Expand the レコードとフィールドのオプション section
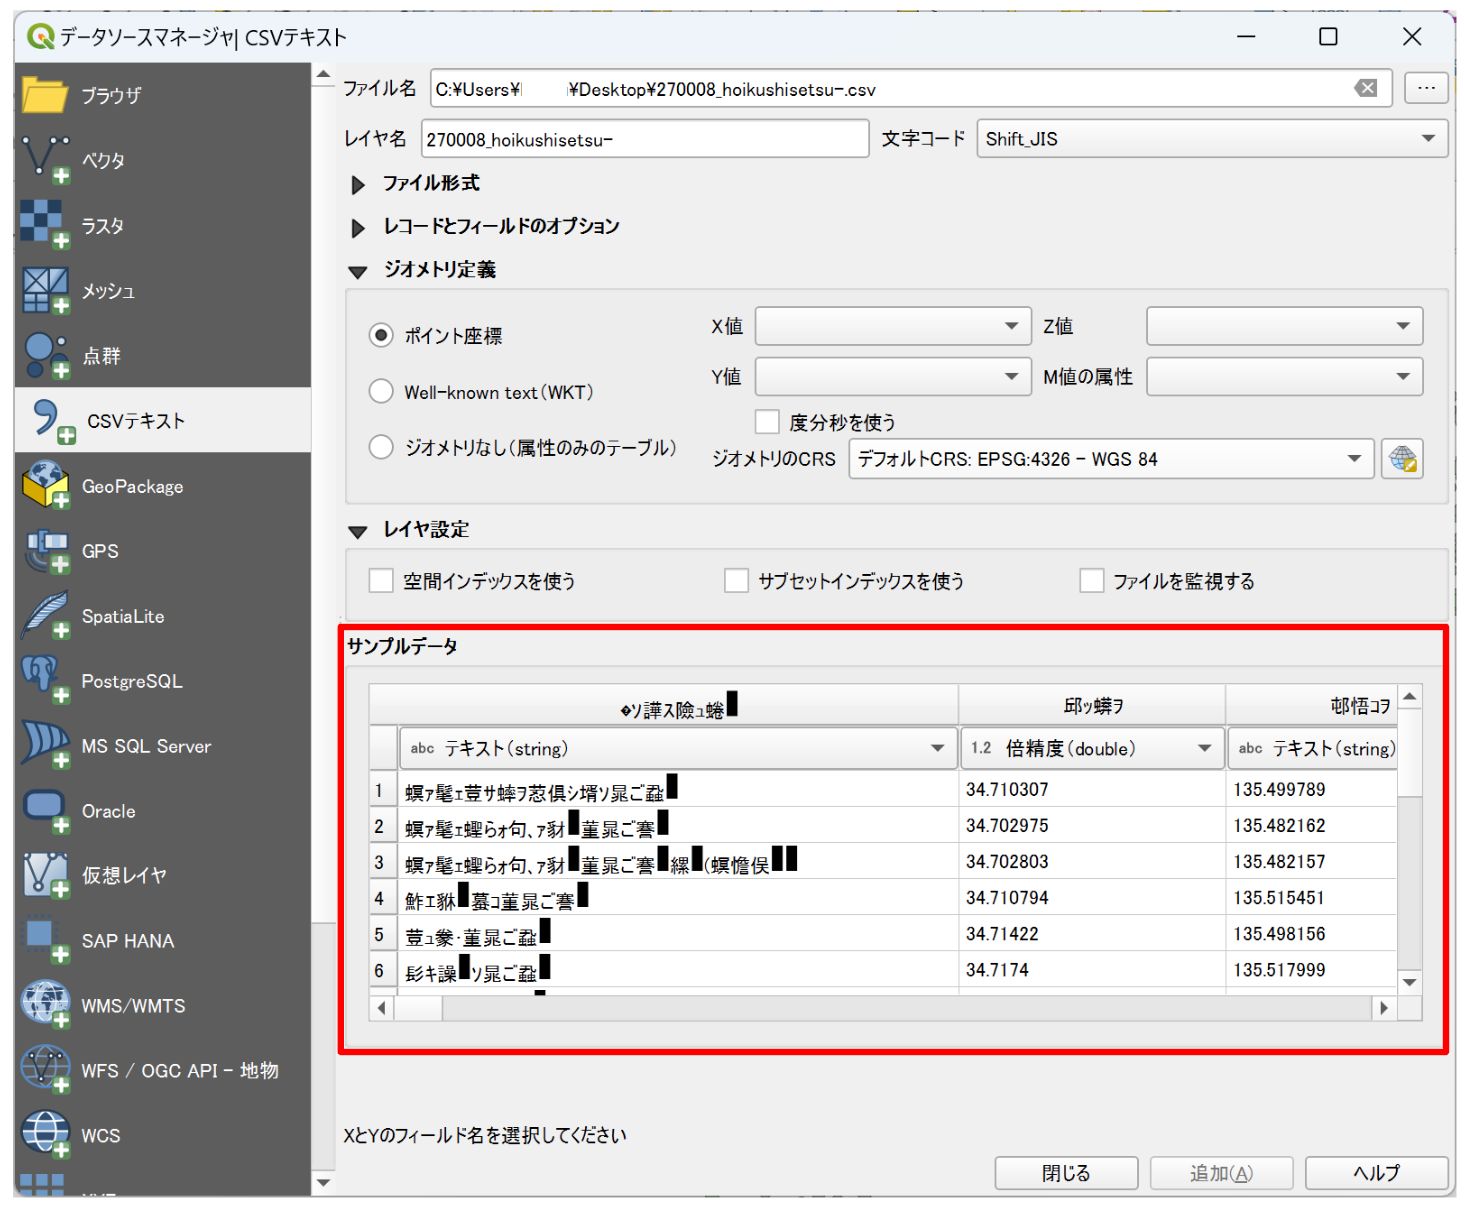Screen dimensions: 1464x1206 tap(358, 228)
